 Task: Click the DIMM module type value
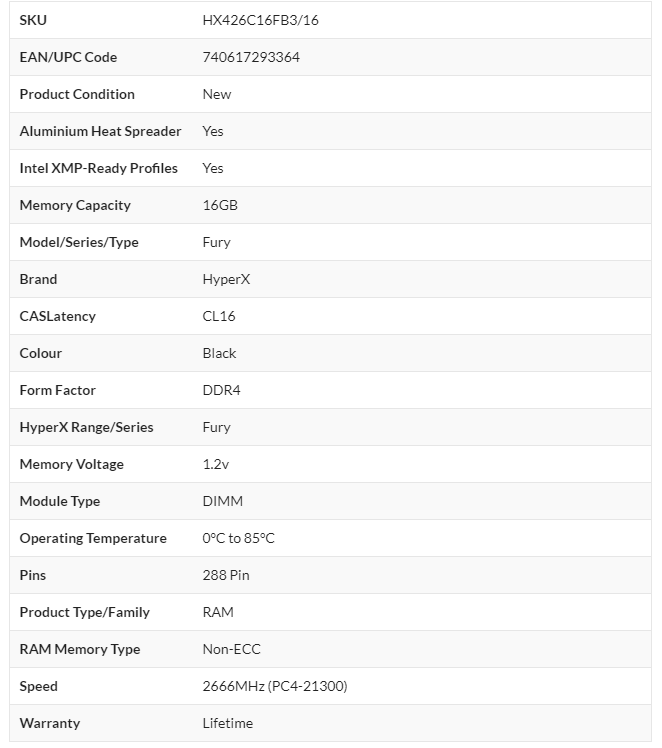(x=222, y=501)
